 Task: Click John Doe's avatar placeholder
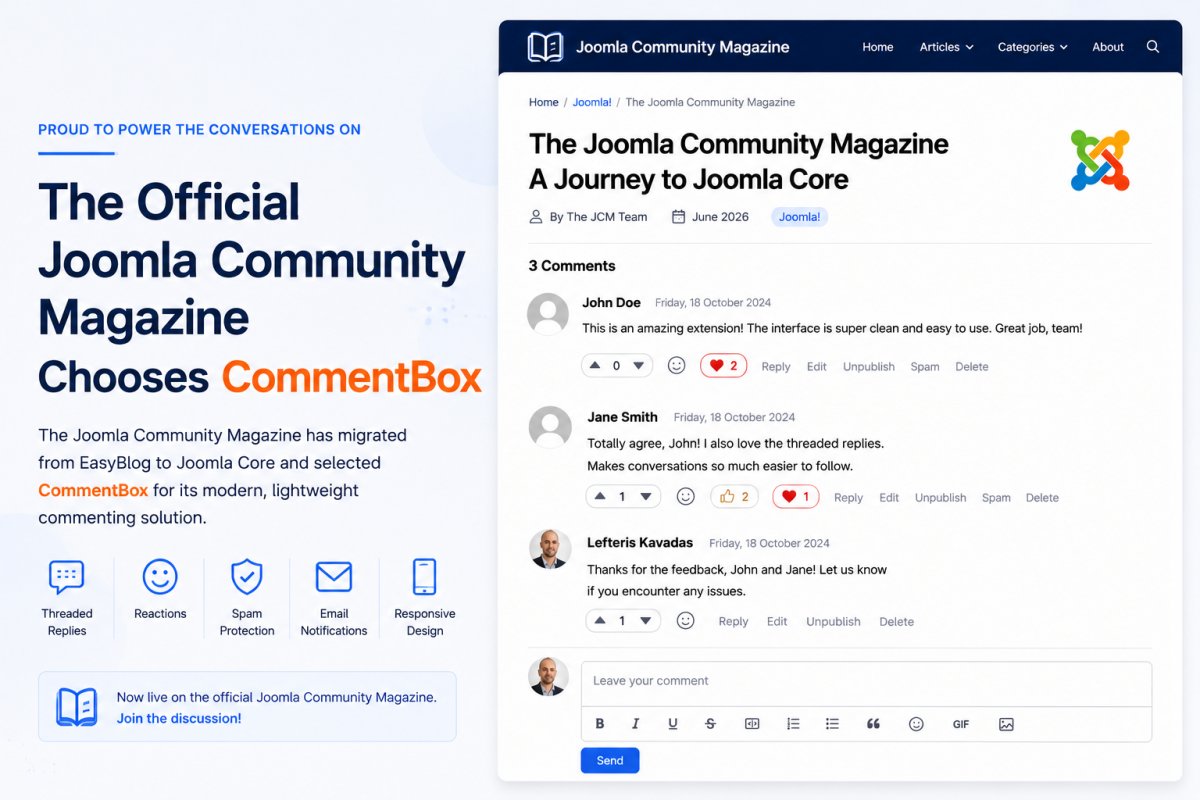click(x=548, y=314)
